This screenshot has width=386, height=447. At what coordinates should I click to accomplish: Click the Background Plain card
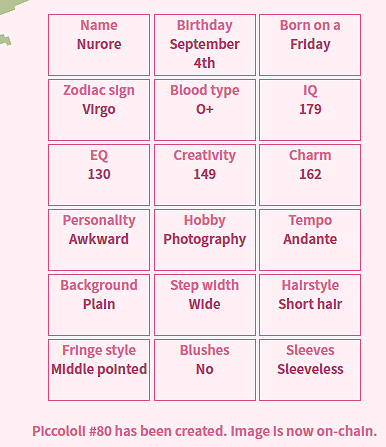99,305
